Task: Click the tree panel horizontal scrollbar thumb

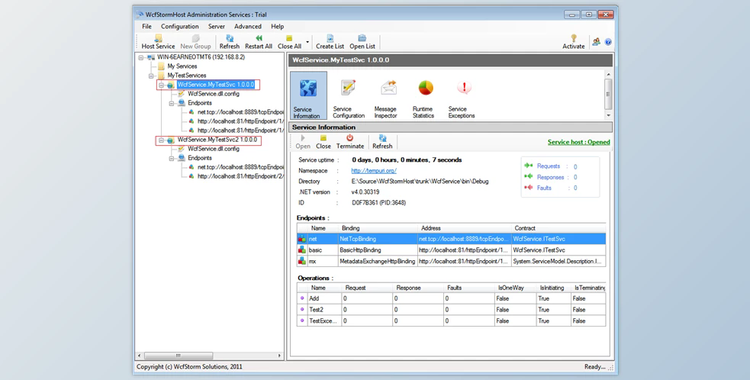Action: tap(178, 356)
